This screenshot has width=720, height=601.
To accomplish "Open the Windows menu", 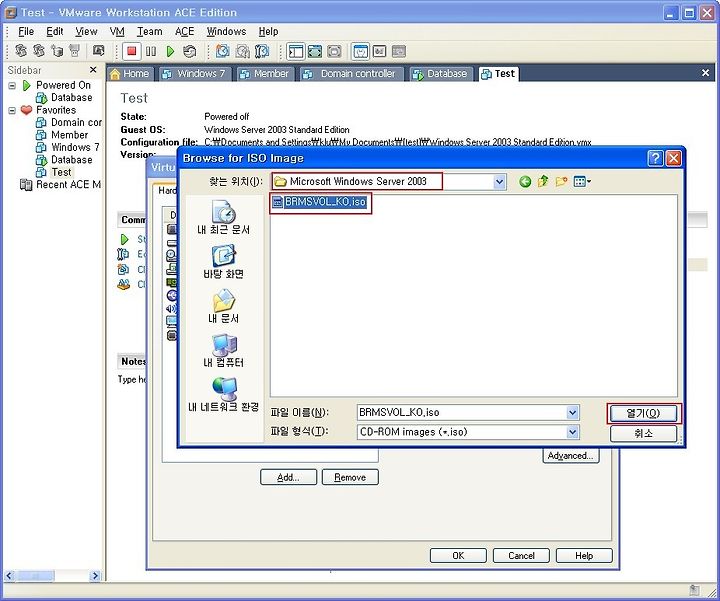I will click(x=226, y=32).
